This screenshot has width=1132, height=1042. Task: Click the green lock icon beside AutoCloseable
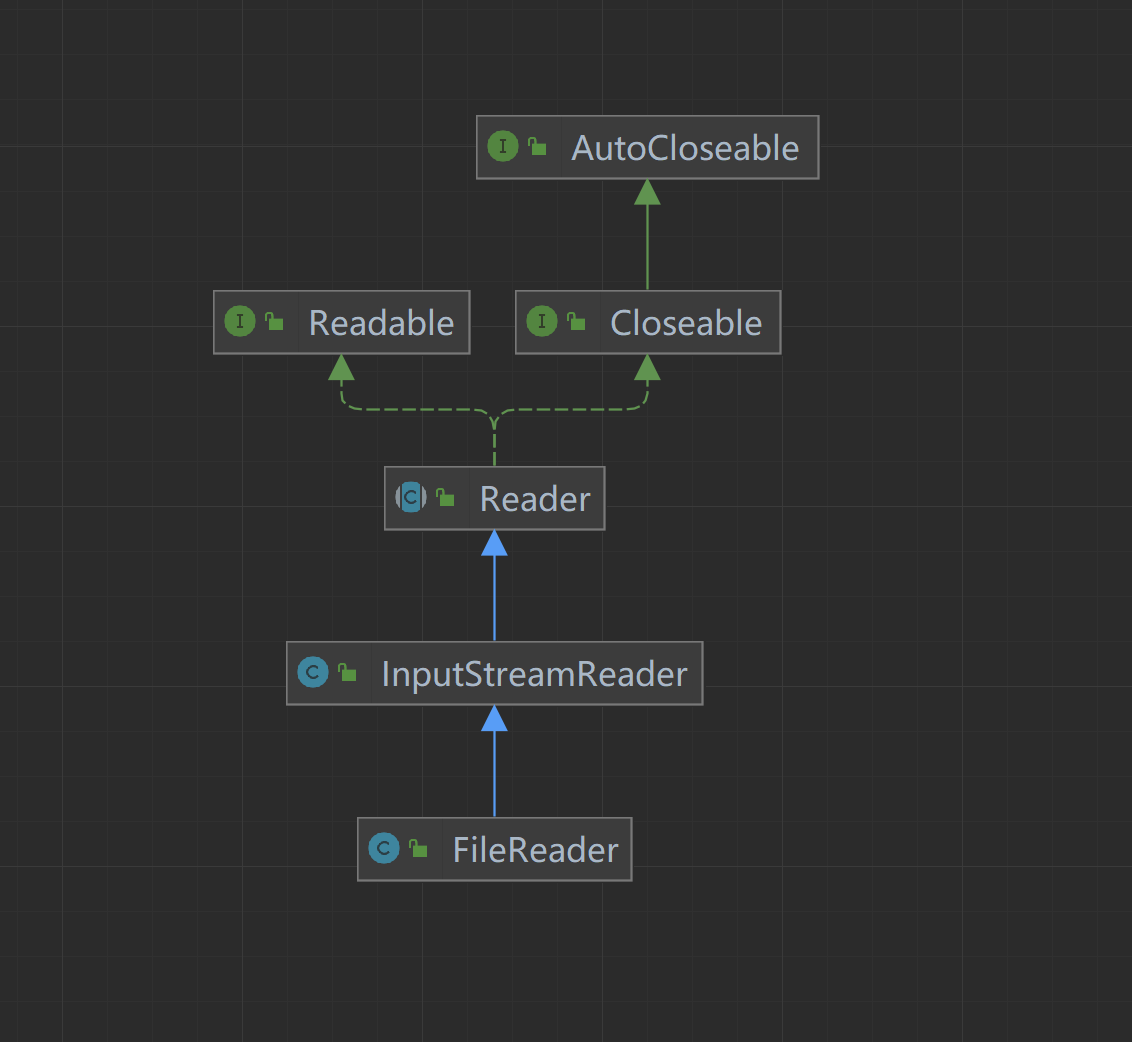point(538,147)
